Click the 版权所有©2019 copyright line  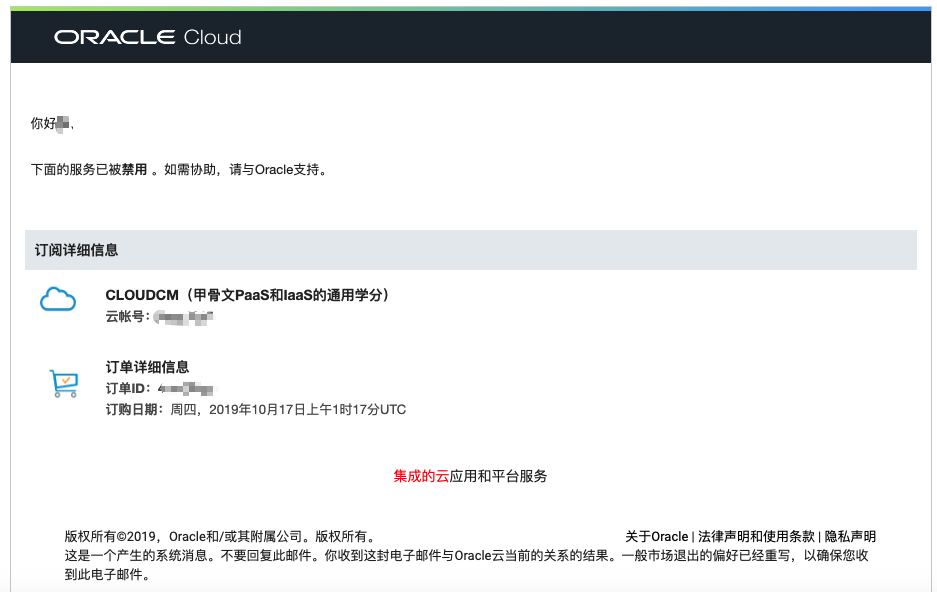click(x=222, y=536)
